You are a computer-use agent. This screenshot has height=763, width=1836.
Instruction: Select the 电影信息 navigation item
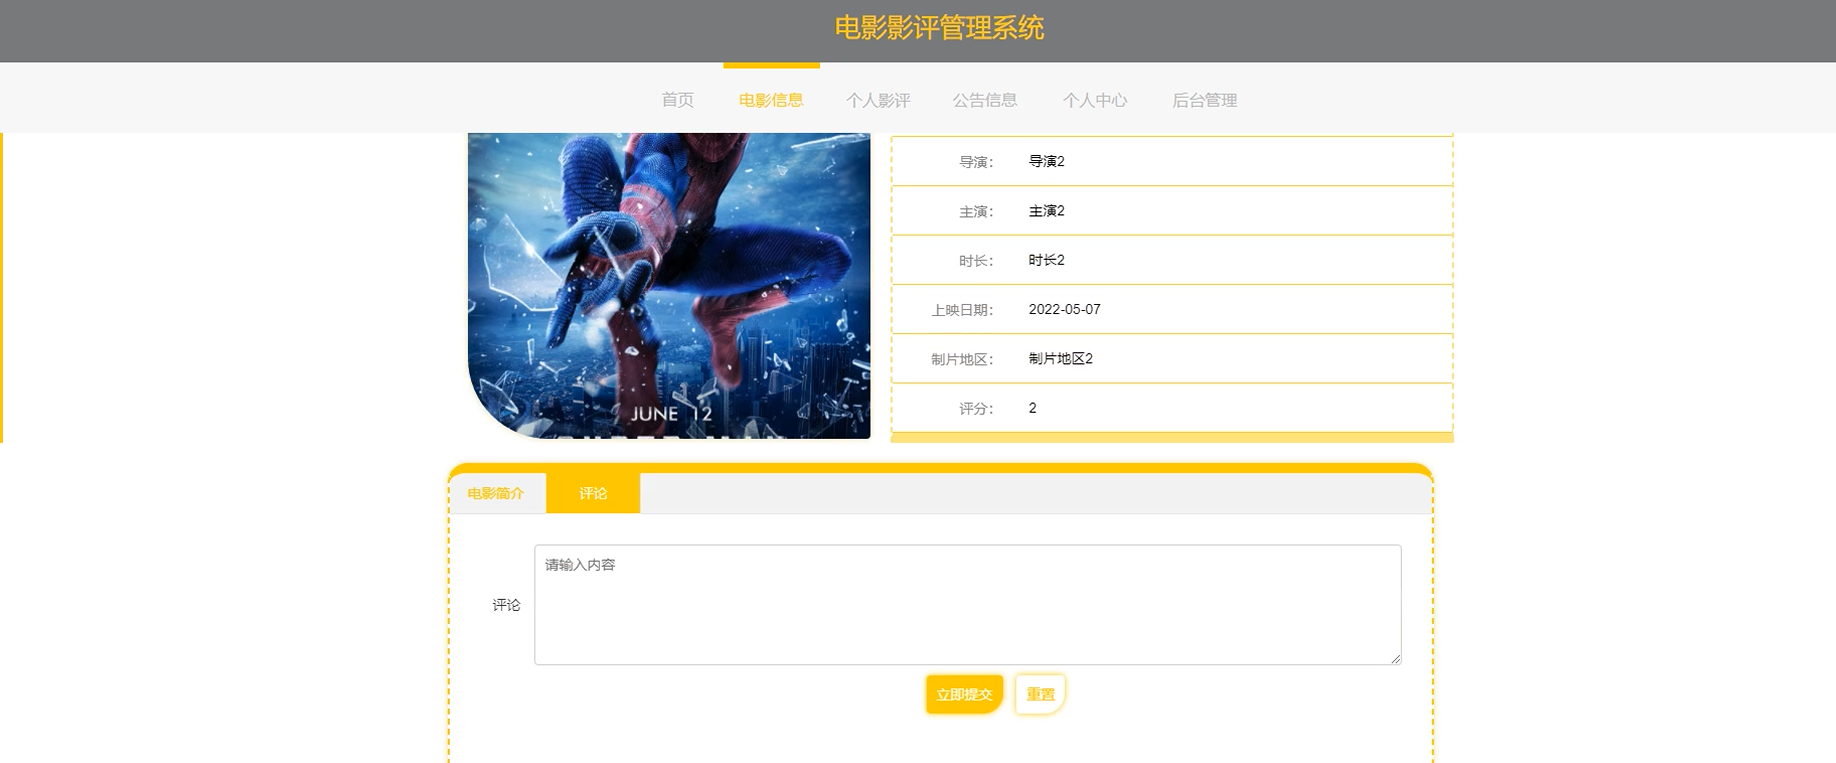pos(771,100)
